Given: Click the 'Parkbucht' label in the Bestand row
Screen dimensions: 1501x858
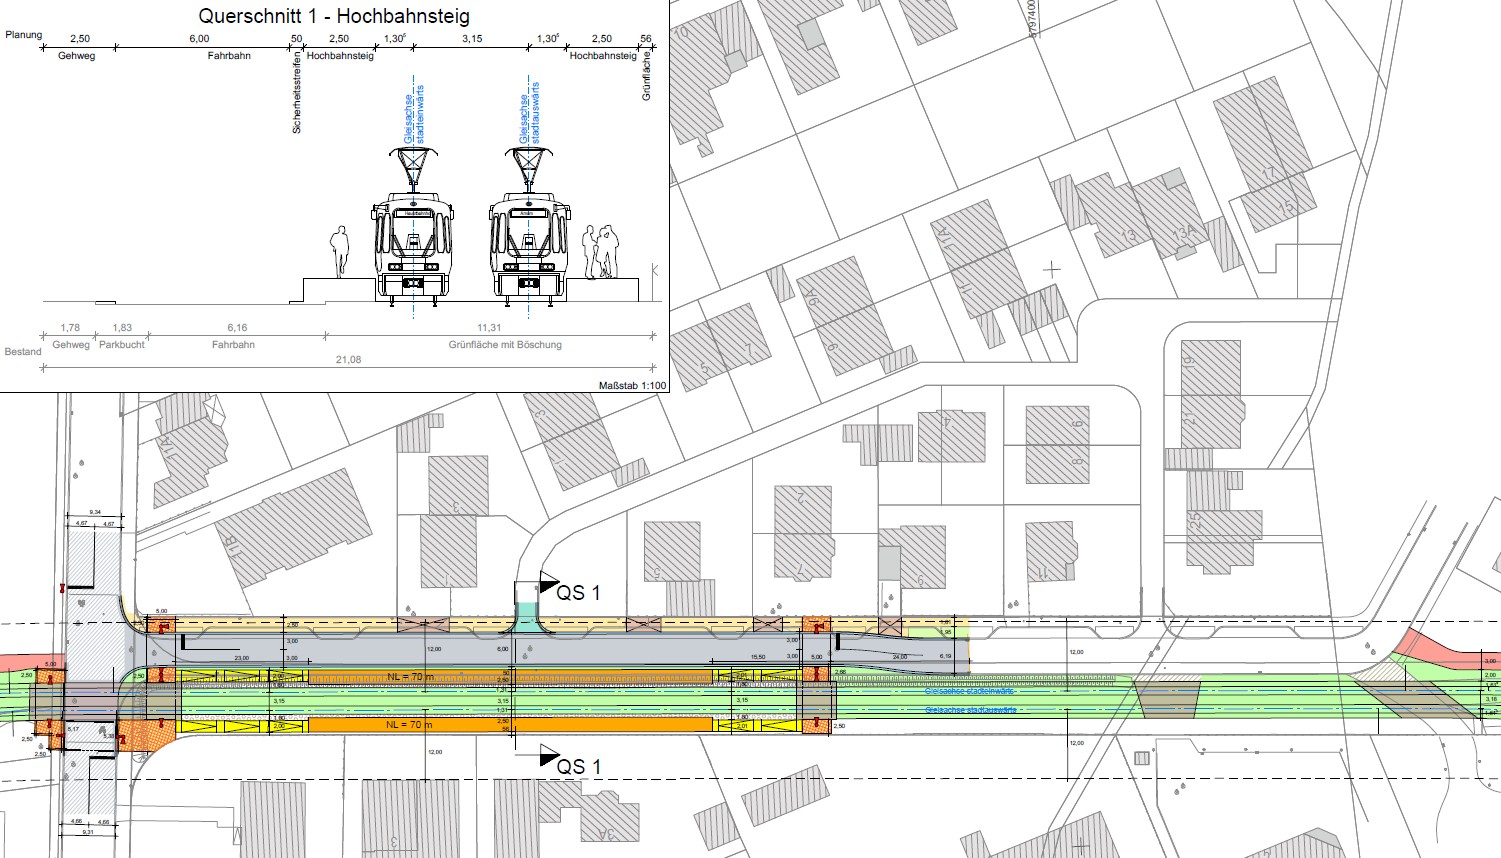Looking at the screenshot, I should (122, 345).
